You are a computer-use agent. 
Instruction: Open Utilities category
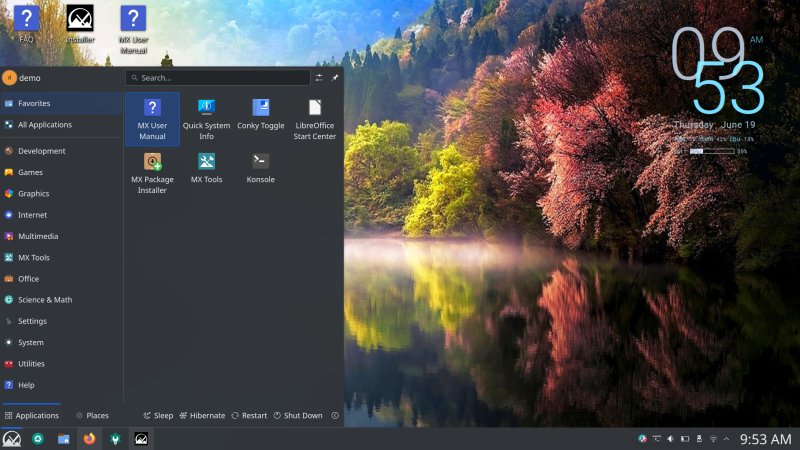point(61,364)
